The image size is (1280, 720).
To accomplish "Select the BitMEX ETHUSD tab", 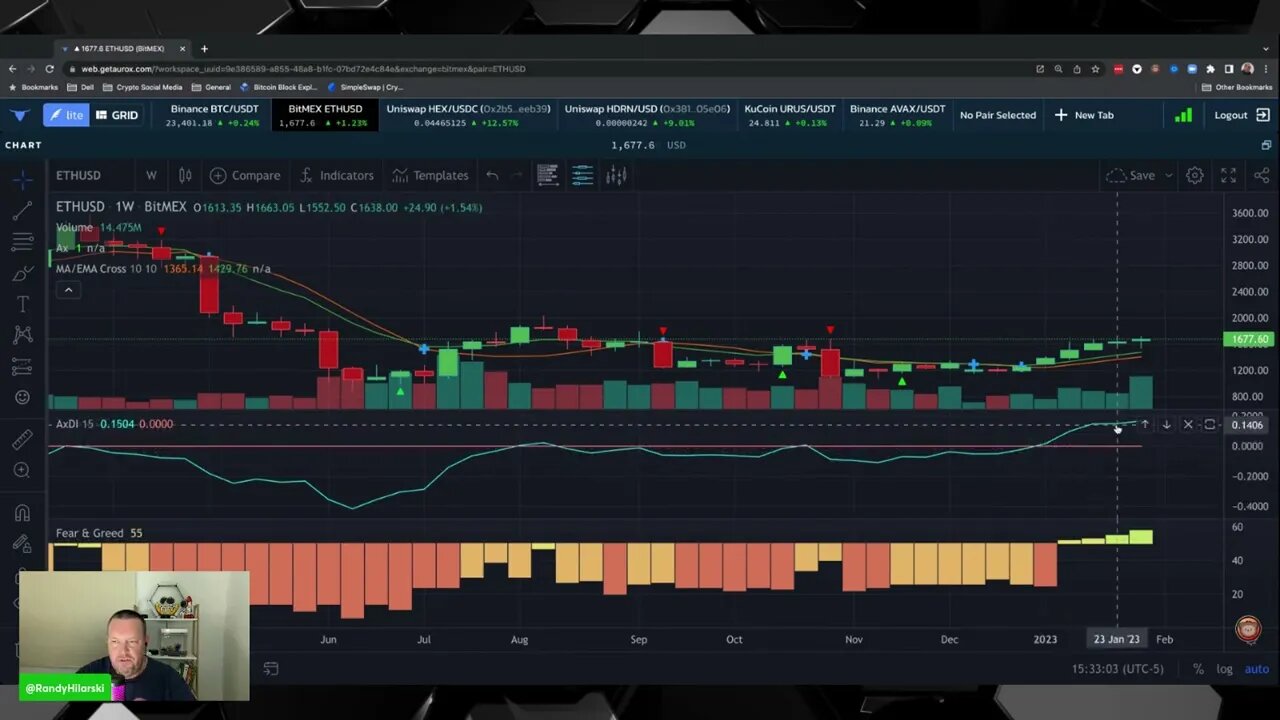I will pyautogui.click(x=324, y=115).
